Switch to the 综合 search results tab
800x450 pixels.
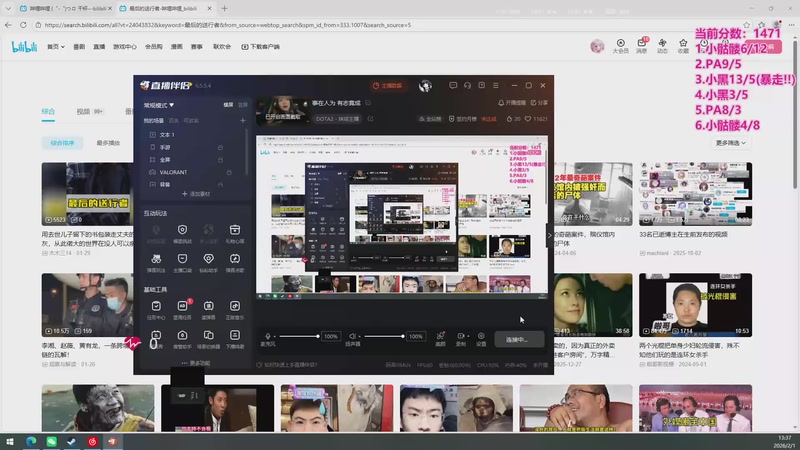48,111
